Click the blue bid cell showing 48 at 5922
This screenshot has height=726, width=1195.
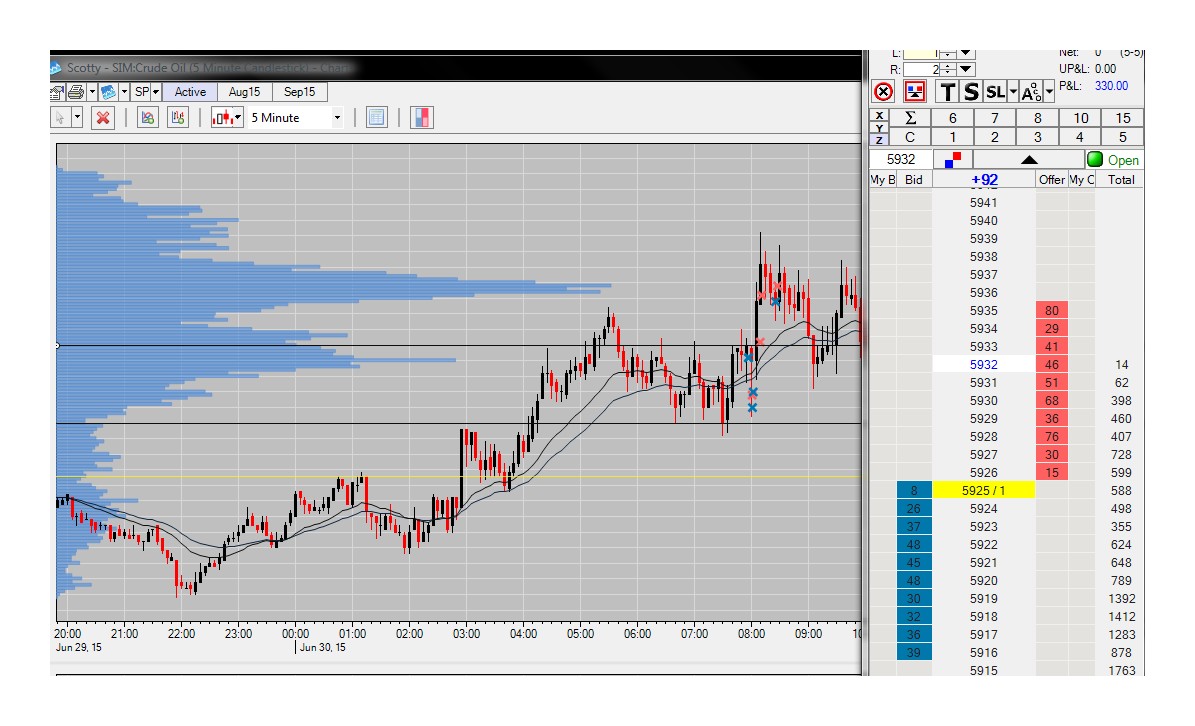(x=914, y=545)
